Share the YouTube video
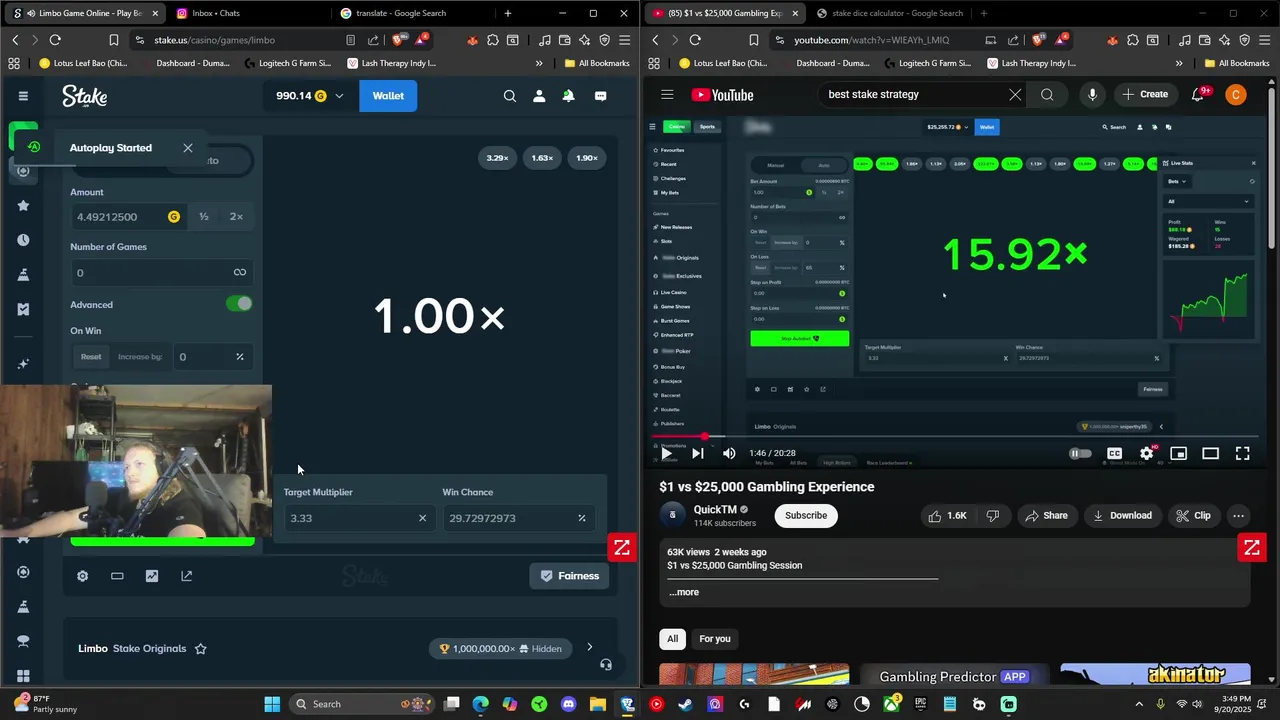Viewport: 1280px width, 720px height. (1046, 516)
